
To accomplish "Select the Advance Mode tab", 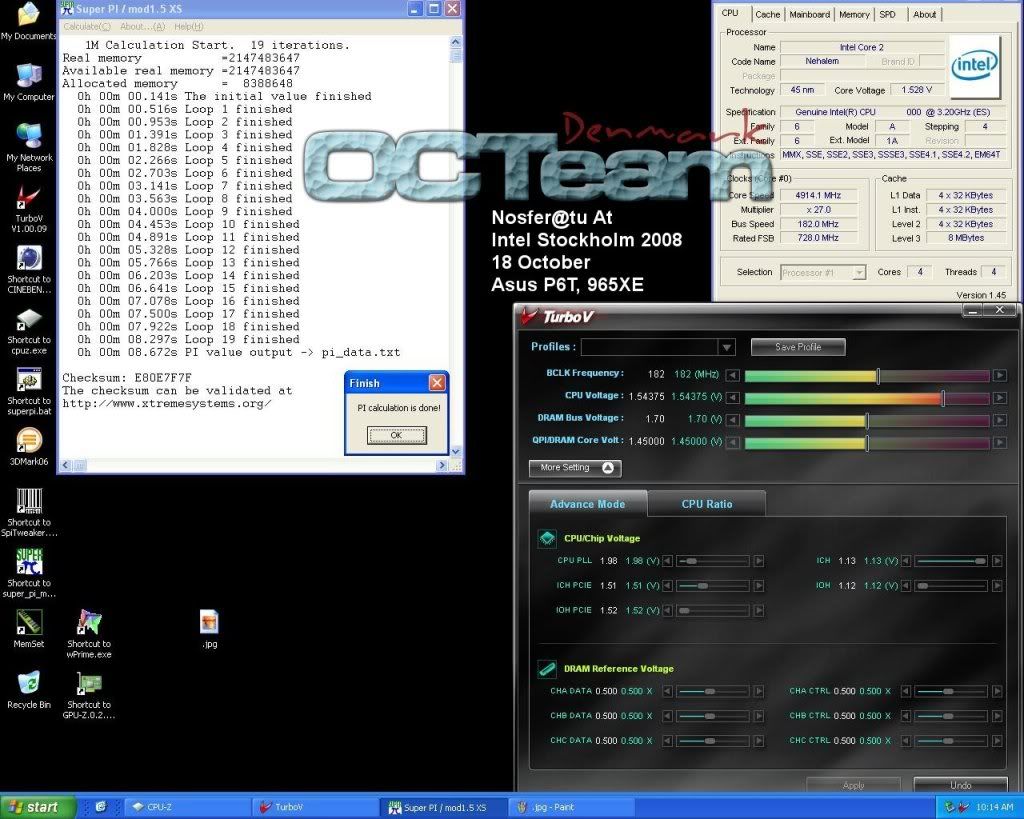I will 588,504.
